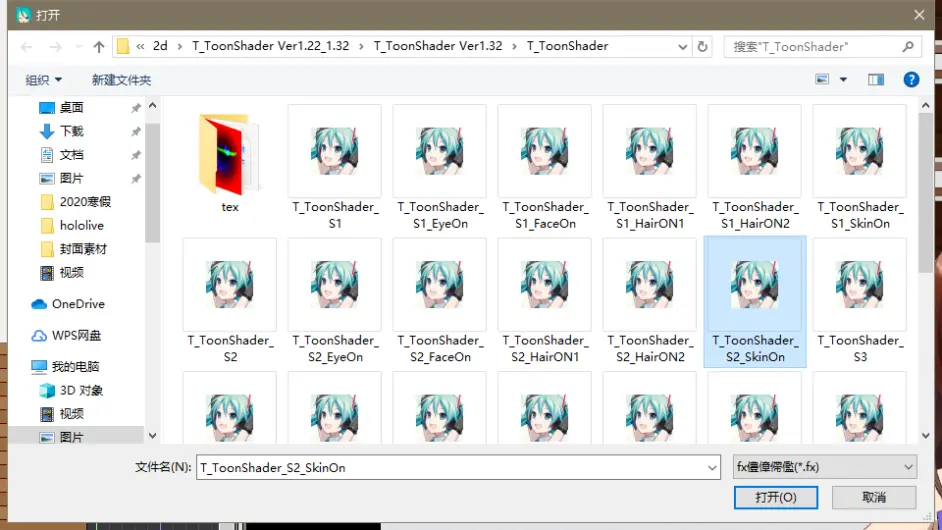942x530 pixels.
Task: Open the 2020寒假 folder in sidebar
Action: (x=85, y=202)
